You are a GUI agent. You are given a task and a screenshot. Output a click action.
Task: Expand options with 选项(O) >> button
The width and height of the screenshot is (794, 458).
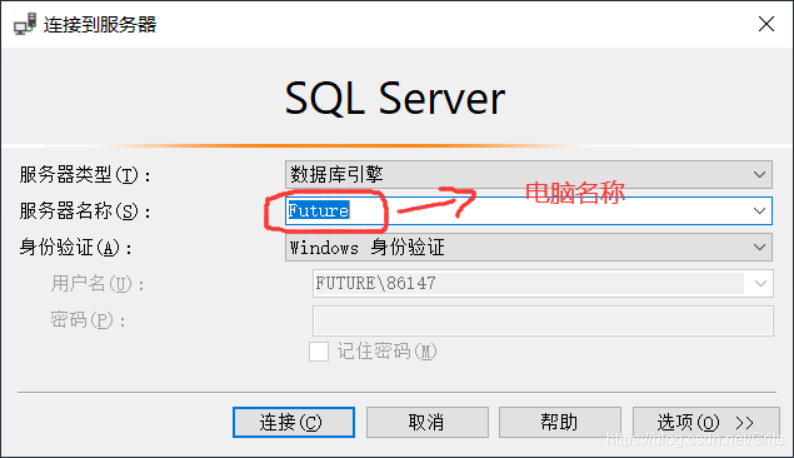tap(706, 422)
